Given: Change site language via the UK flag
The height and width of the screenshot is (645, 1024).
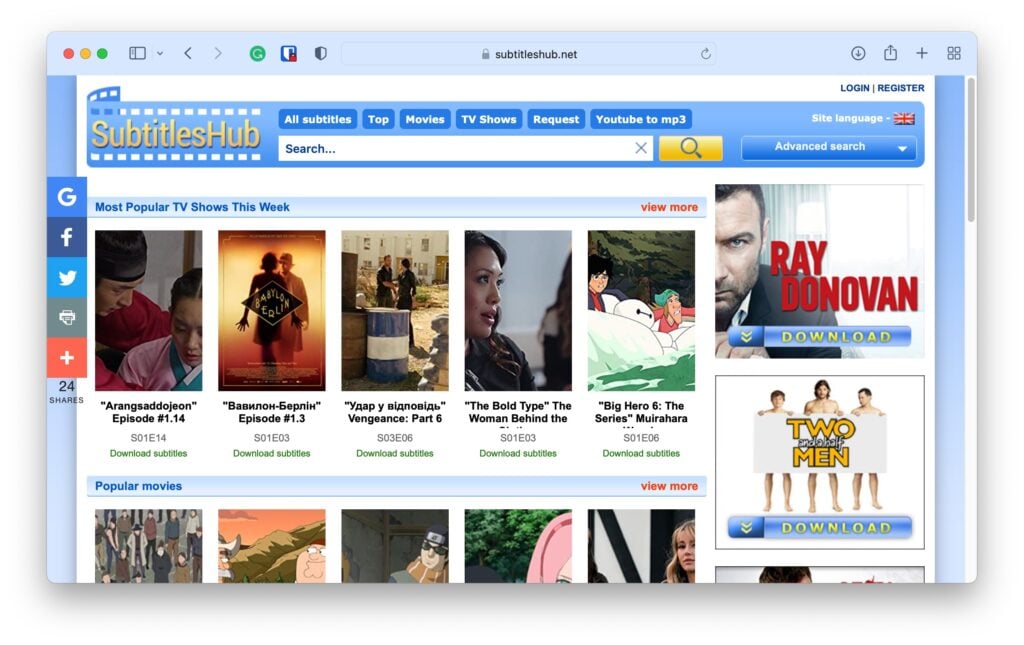Looking at the screenshot, I should coord(904,118).
